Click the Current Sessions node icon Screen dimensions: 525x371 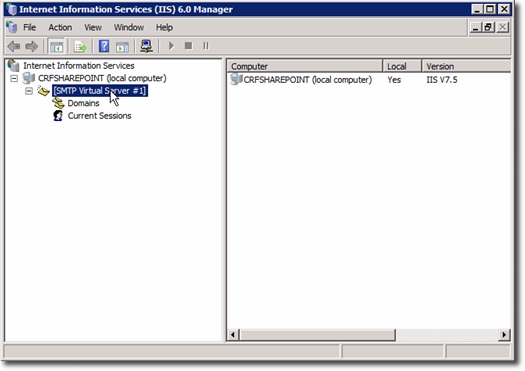tap(58, 116)
